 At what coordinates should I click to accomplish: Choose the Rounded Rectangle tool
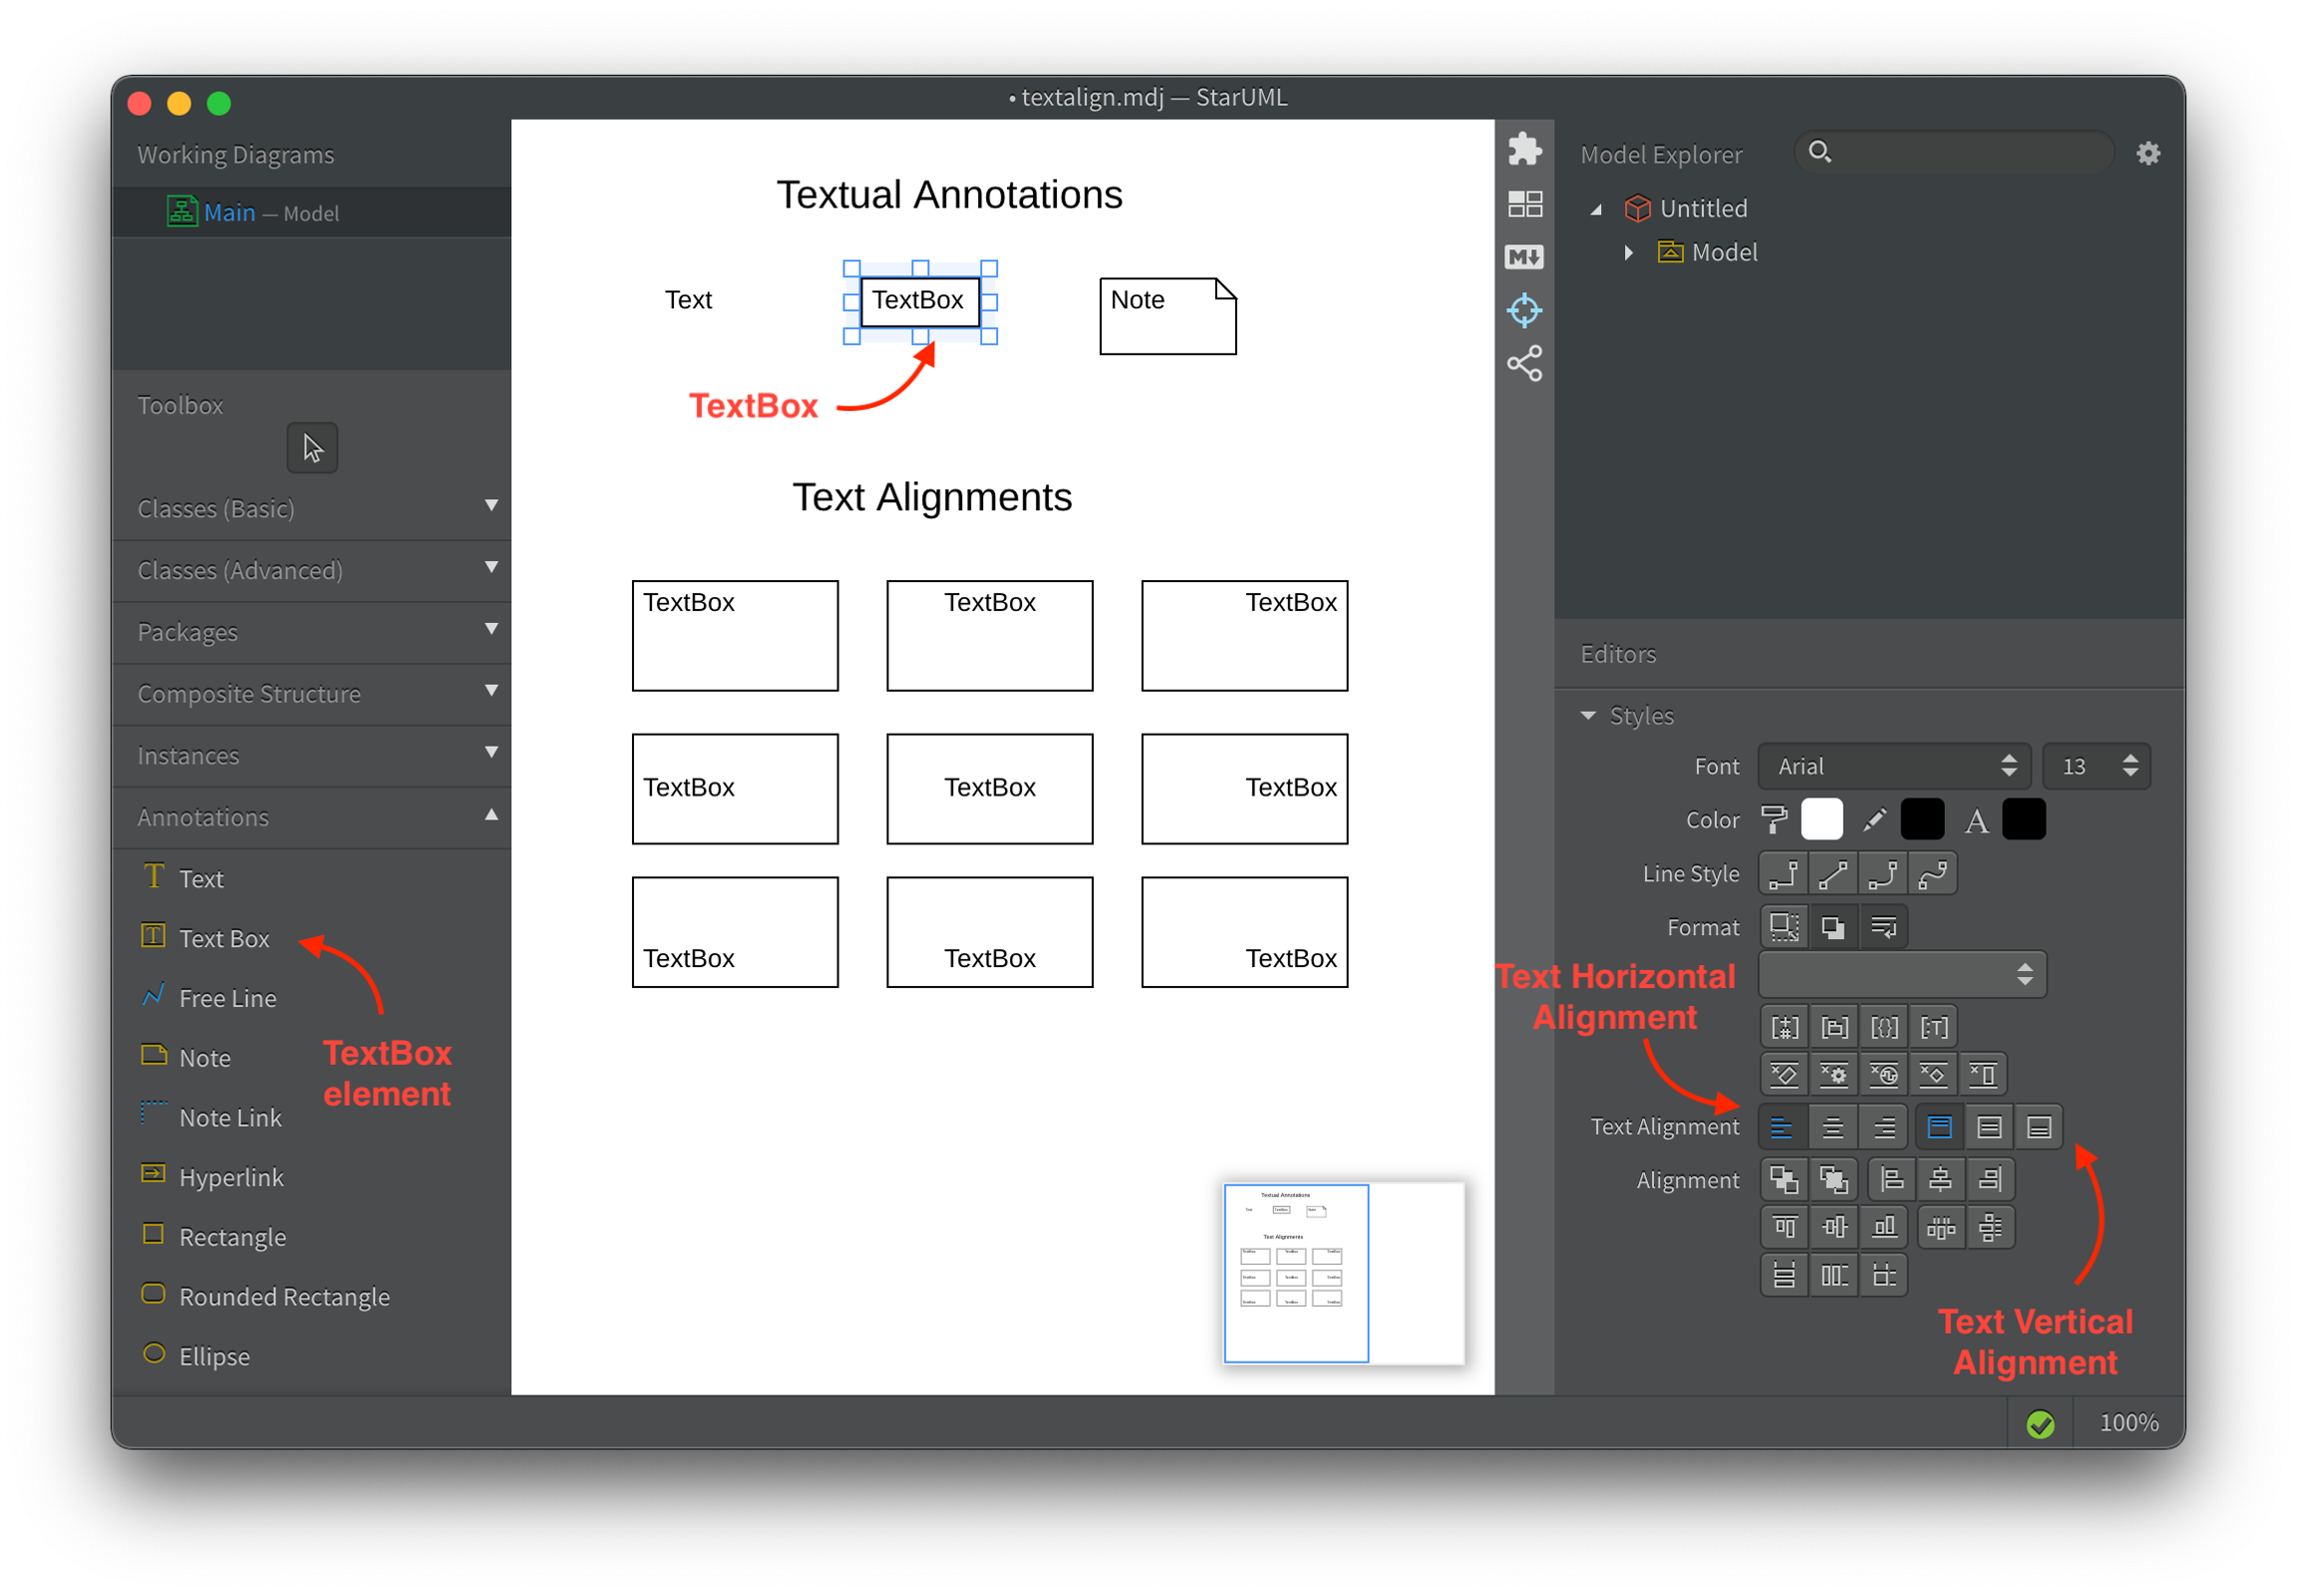click(283, 1296)
